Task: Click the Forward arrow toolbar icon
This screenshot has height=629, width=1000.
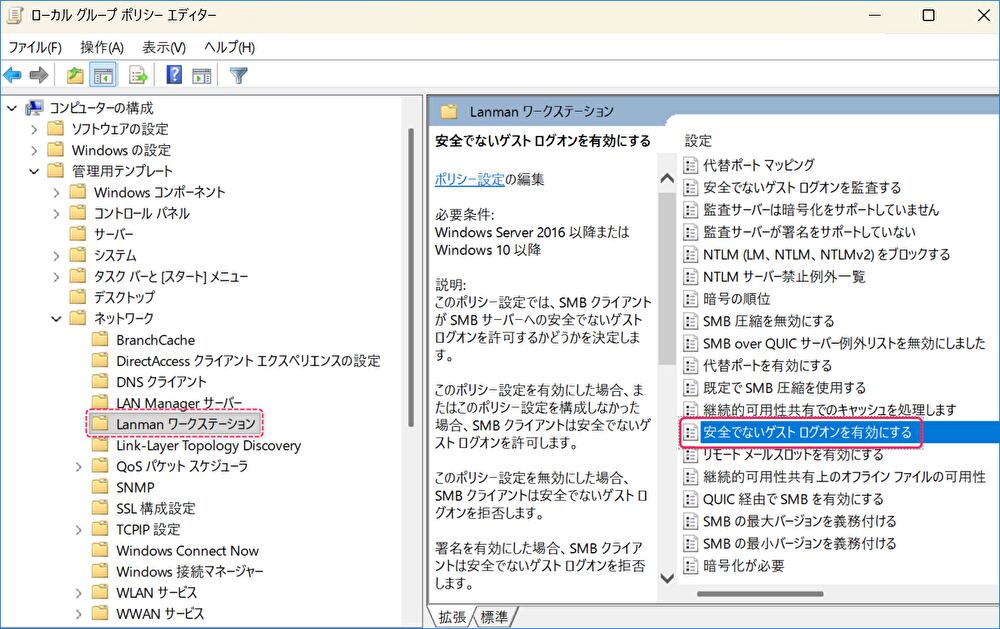Action: (x=39, y=75)
